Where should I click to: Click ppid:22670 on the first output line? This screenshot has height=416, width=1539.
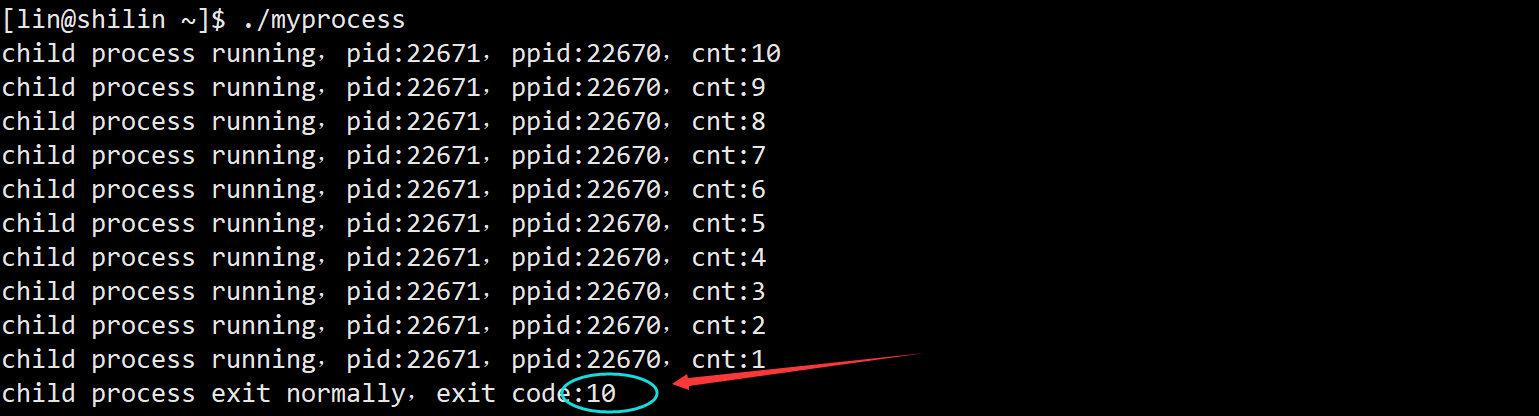(x=586, y=54)
